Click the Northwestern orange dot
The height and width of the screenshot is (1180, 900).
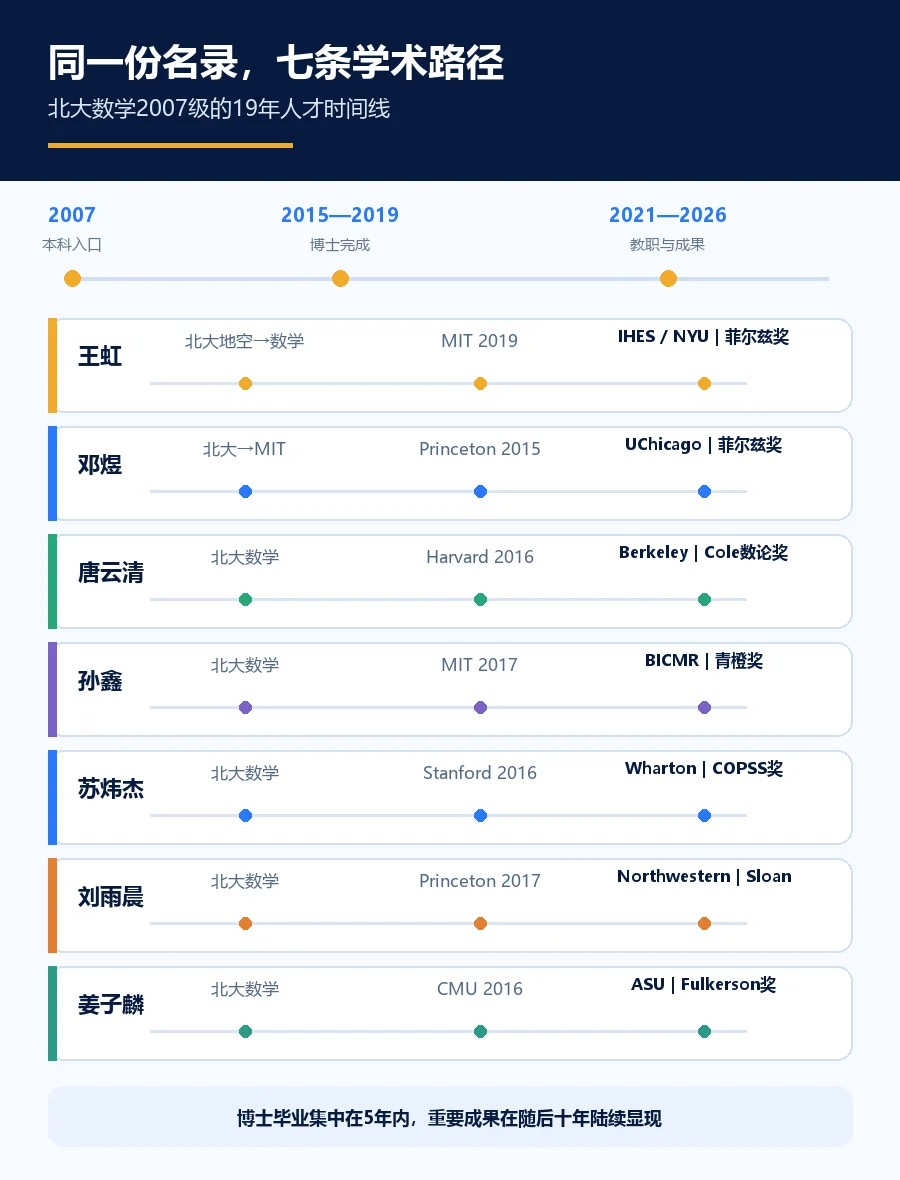pos(704,923)
